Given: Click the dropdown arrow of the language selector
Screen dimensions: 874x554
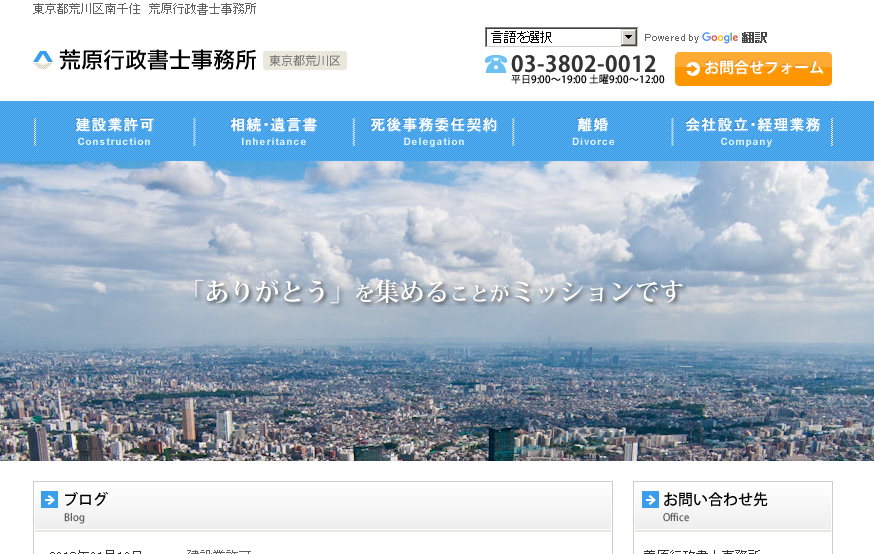Looking at the screenshot, I should (x=628, y=38).
